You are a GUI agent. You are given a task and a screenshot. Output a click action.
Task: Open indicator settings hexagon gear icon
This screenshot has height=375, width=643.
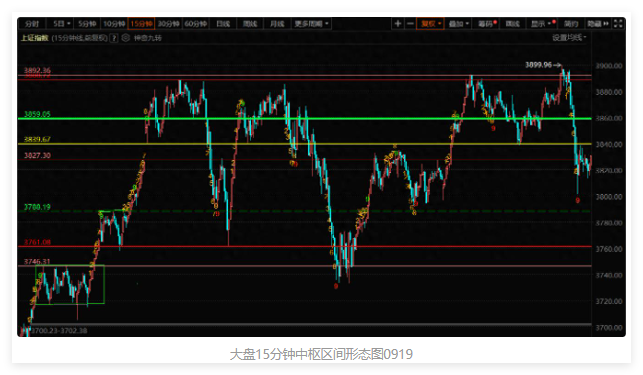point(126,38)
